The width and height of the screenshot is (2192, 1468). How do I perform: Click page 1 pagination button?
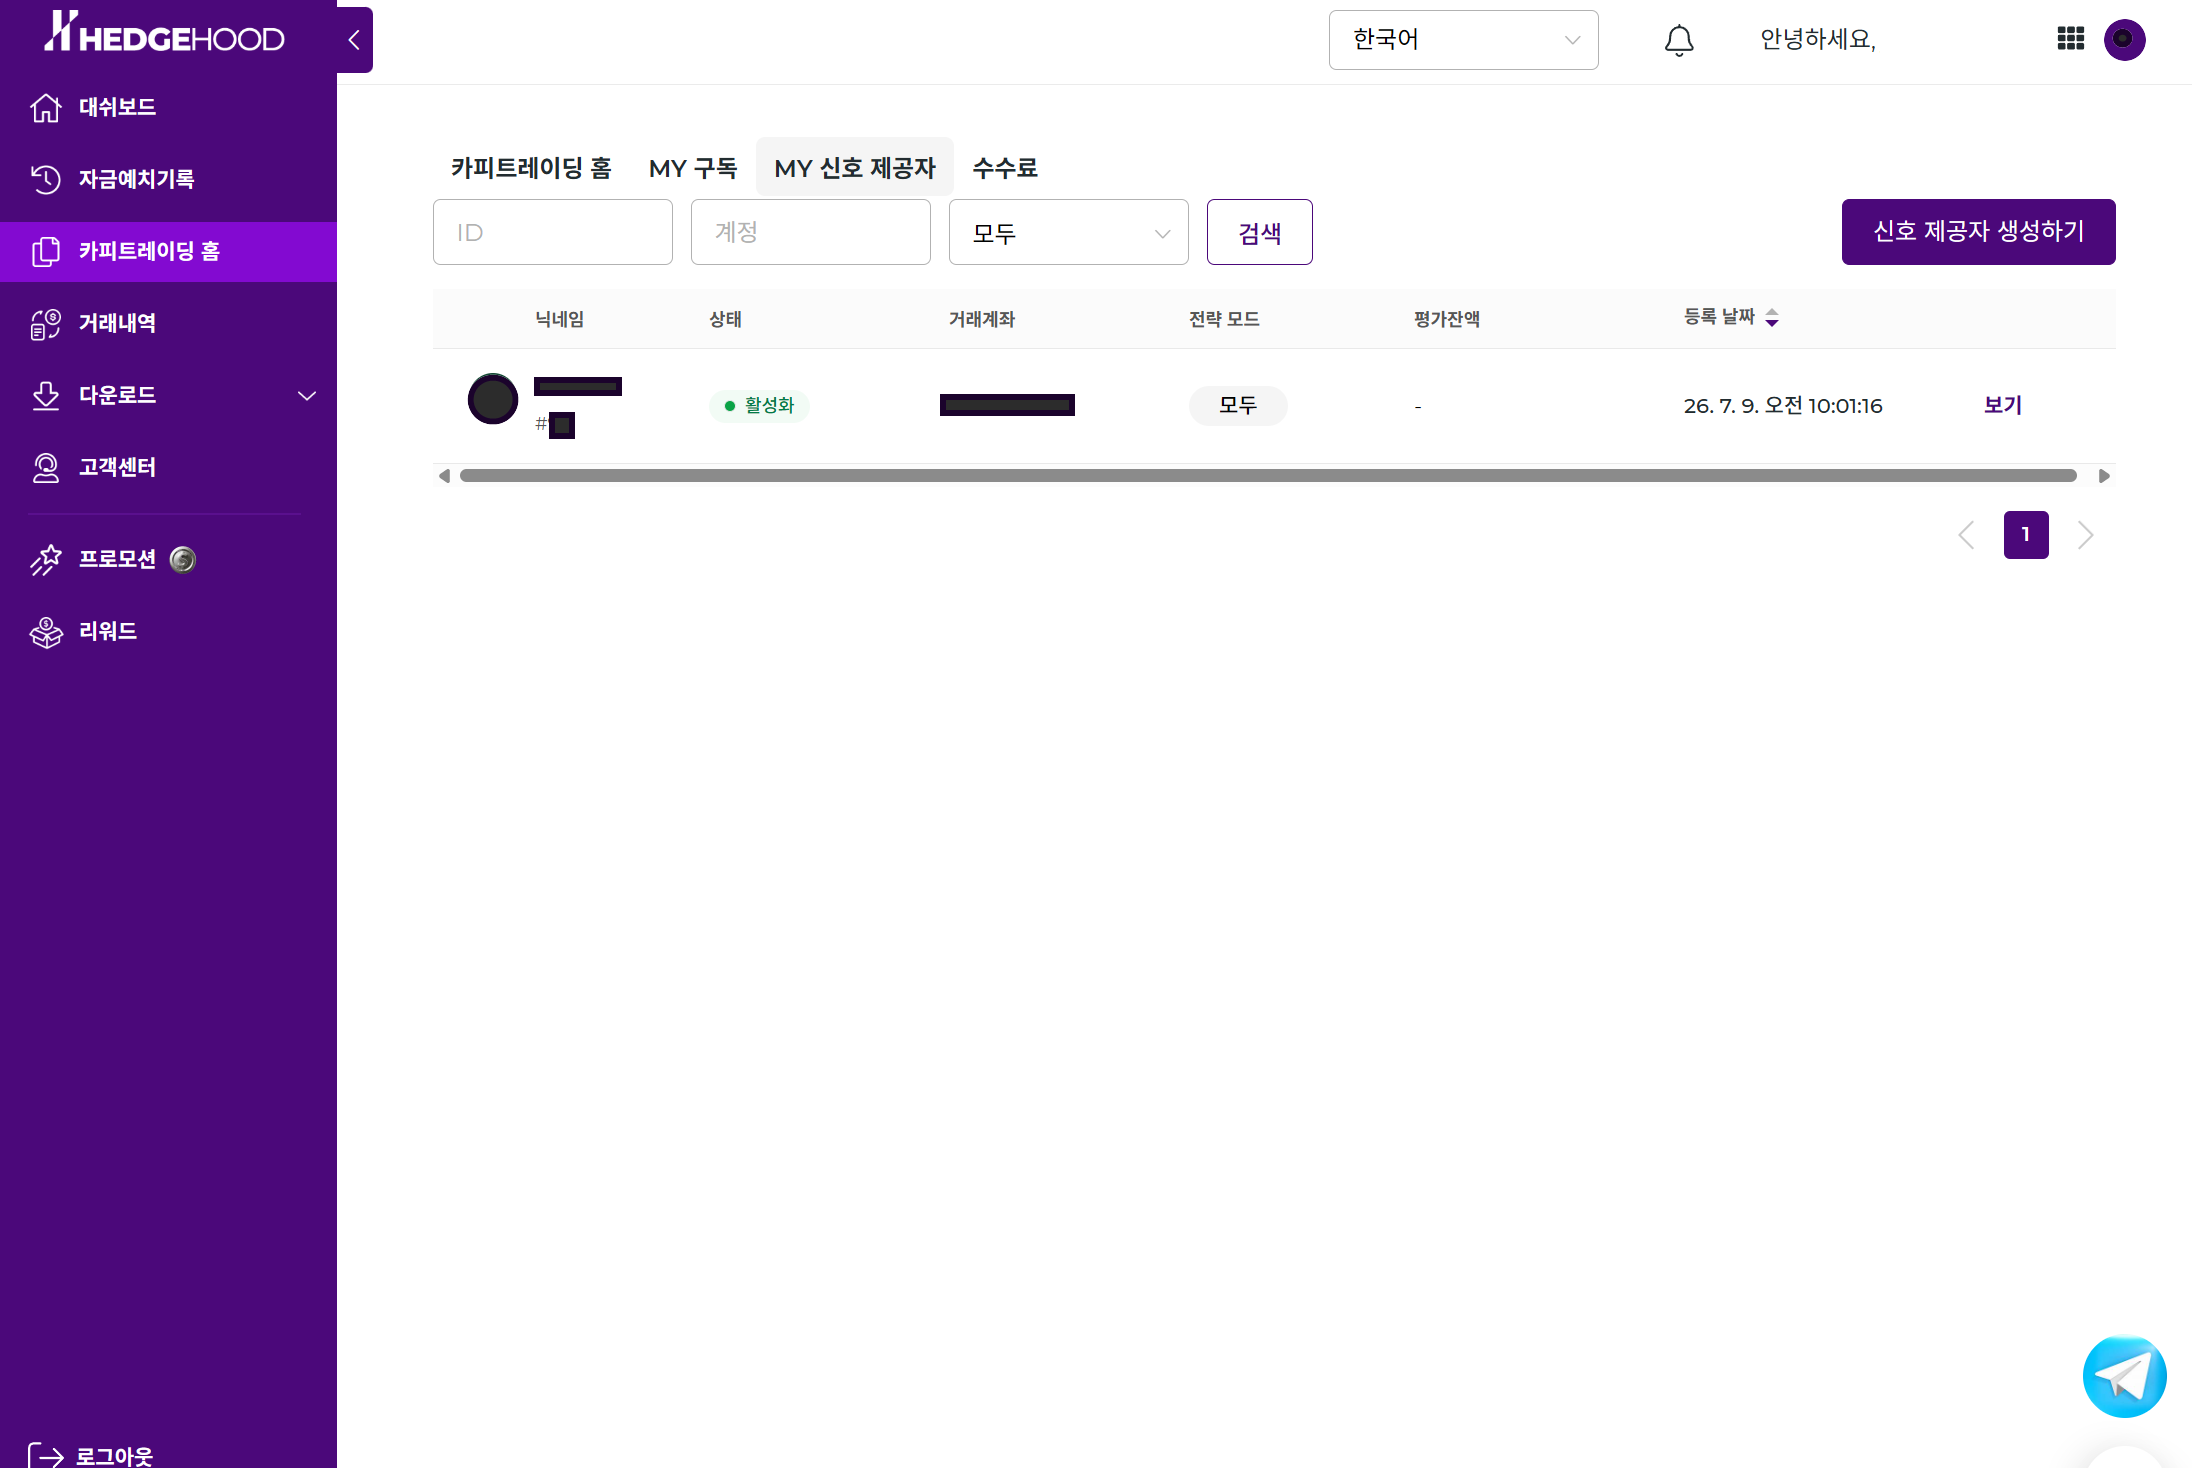click(x=2026, y=535)
